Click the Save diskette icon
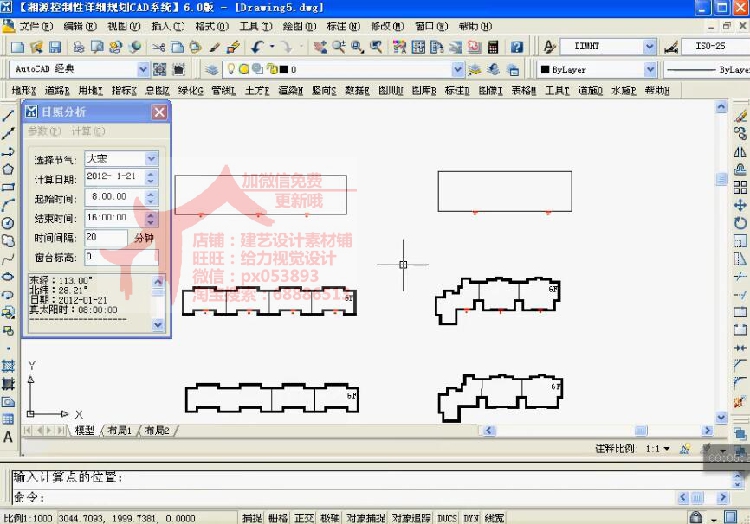750x524 pixels. coord(55,47)
